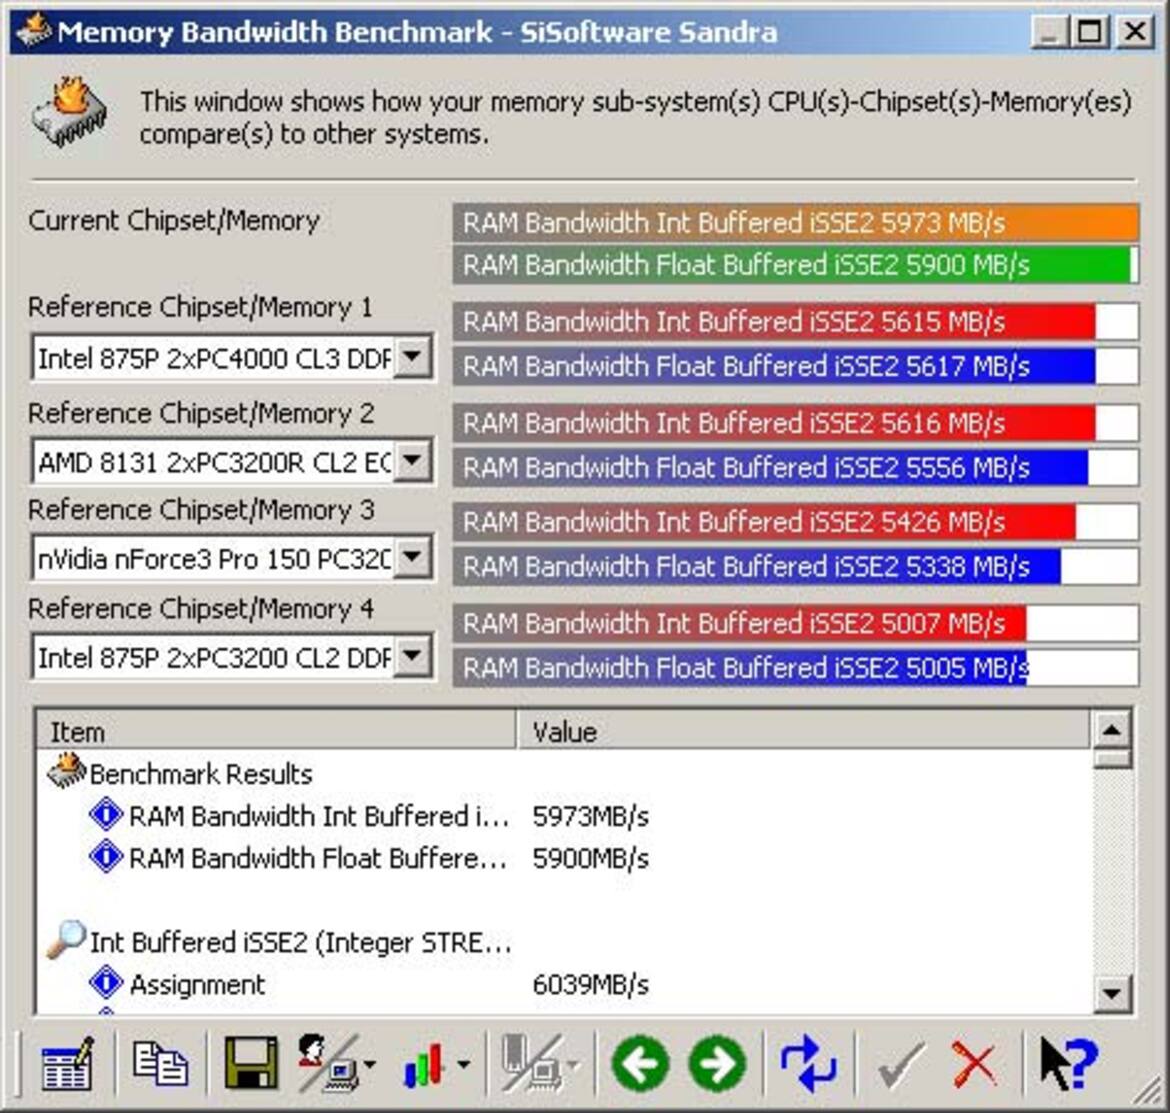Open the Reference Chipset/Memory 1 dropdown arrow
This screenshot has height=1113, width=1170.
(x=412, y=357)
